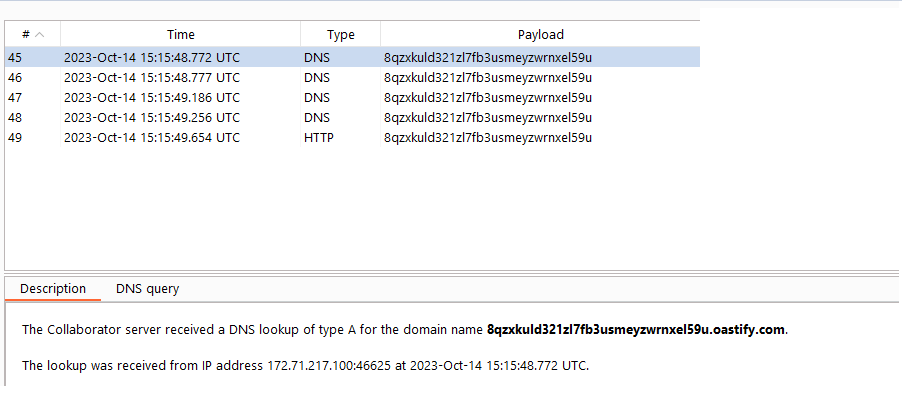The width and height of the screenshot is (902, 417).
Task: Select interaction row number 48
Action: (352, 118)
